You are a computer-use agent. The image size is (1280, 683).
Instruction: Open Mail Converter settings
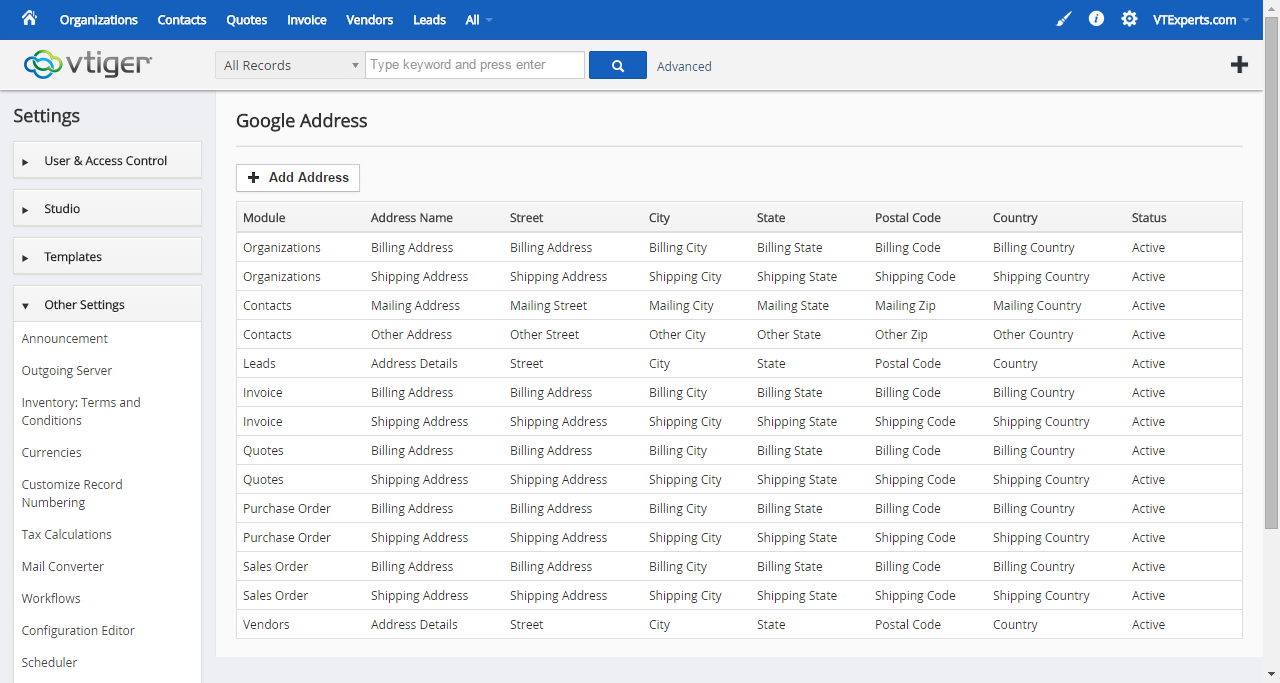(63, 566)
